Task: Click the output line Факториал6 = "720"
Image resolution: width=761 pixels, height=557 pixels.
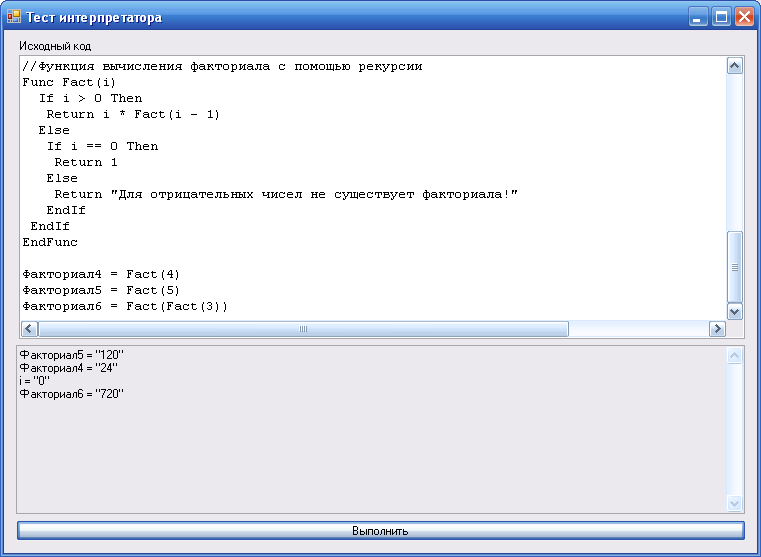Action: [72, 393]
